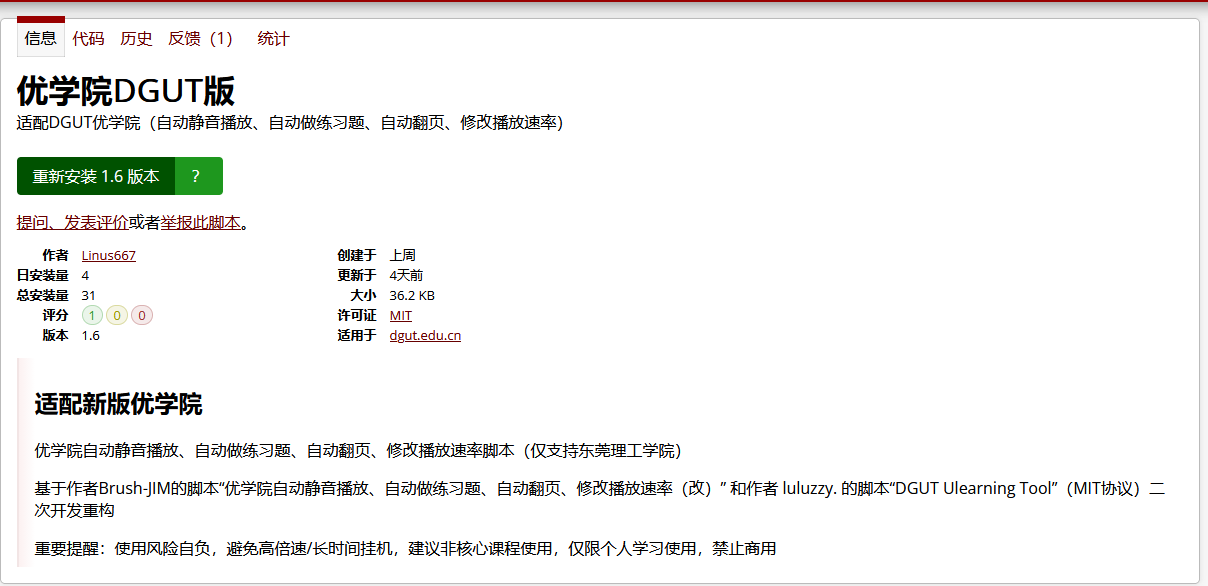Open the MIT license link

click(x=400, y=316)
